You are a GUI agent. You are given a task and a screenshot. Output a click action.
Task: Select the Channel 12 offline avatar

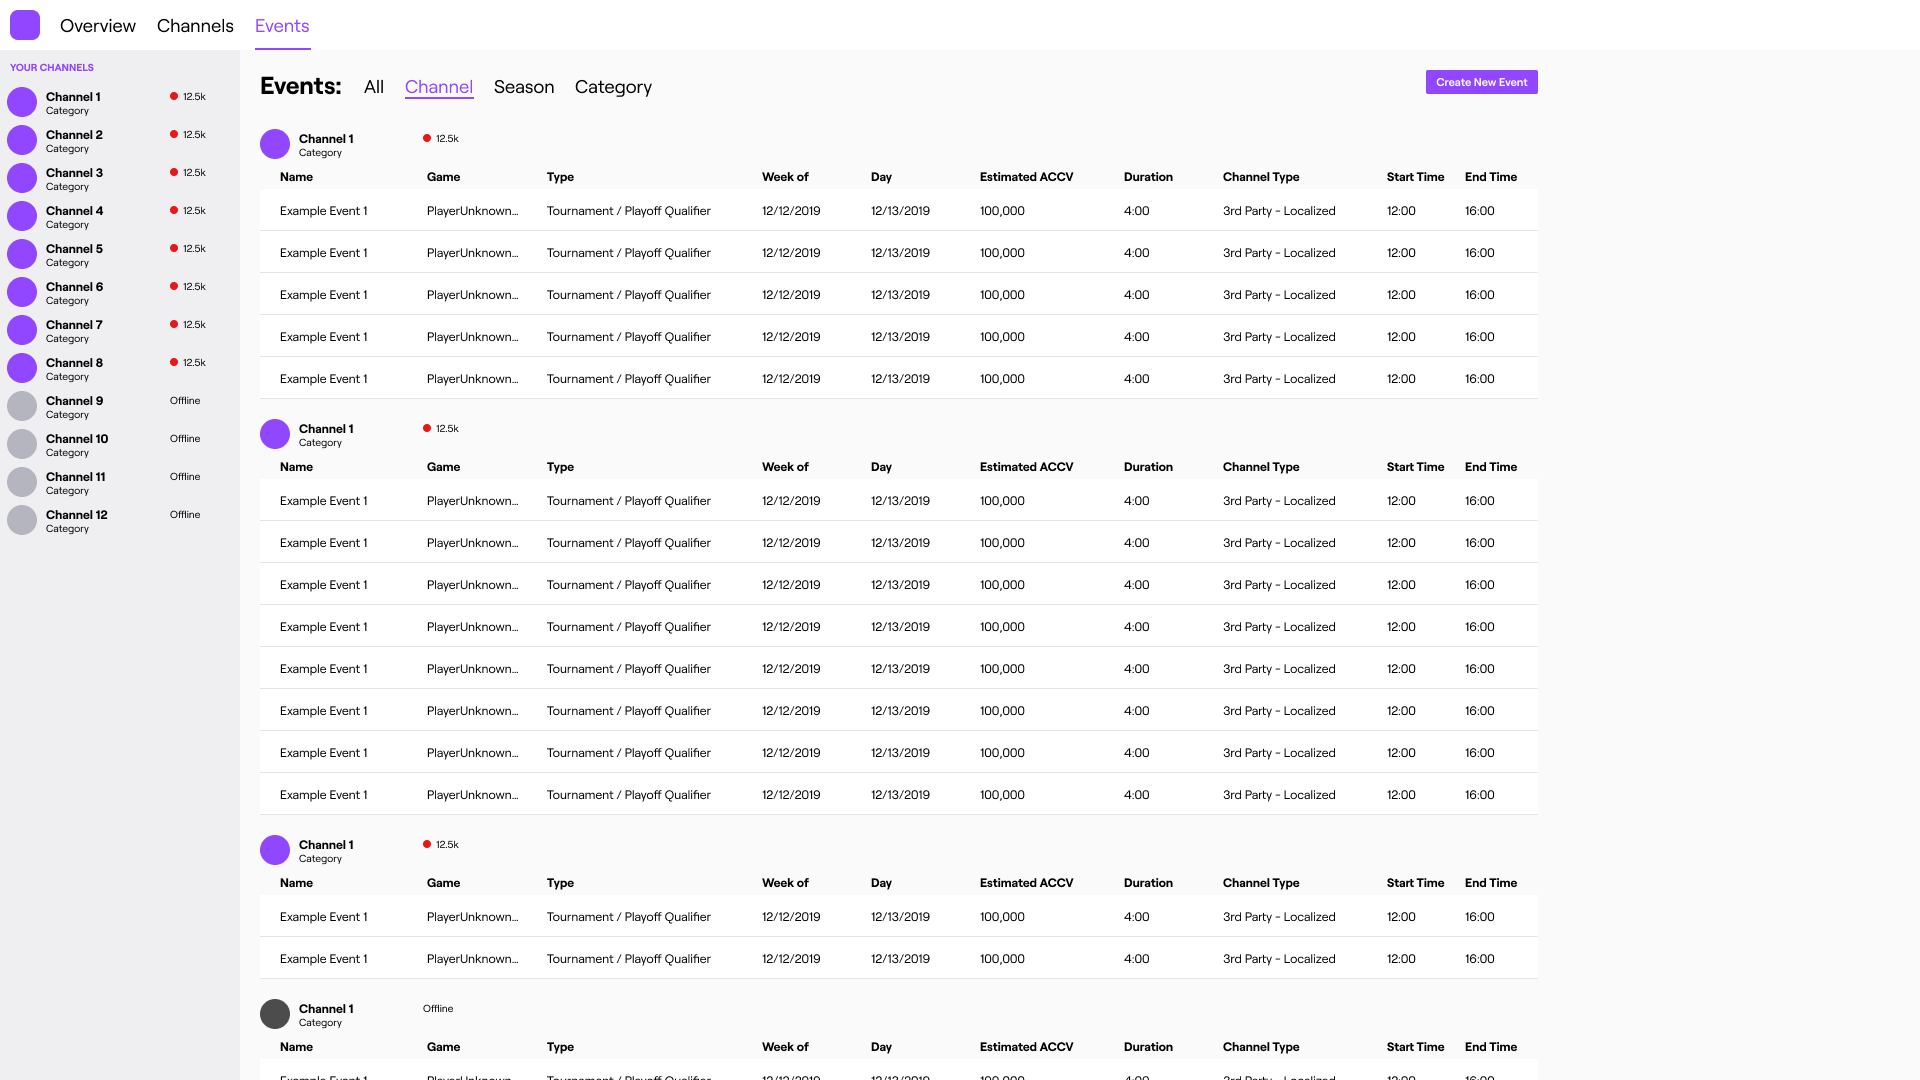point(22,520)
